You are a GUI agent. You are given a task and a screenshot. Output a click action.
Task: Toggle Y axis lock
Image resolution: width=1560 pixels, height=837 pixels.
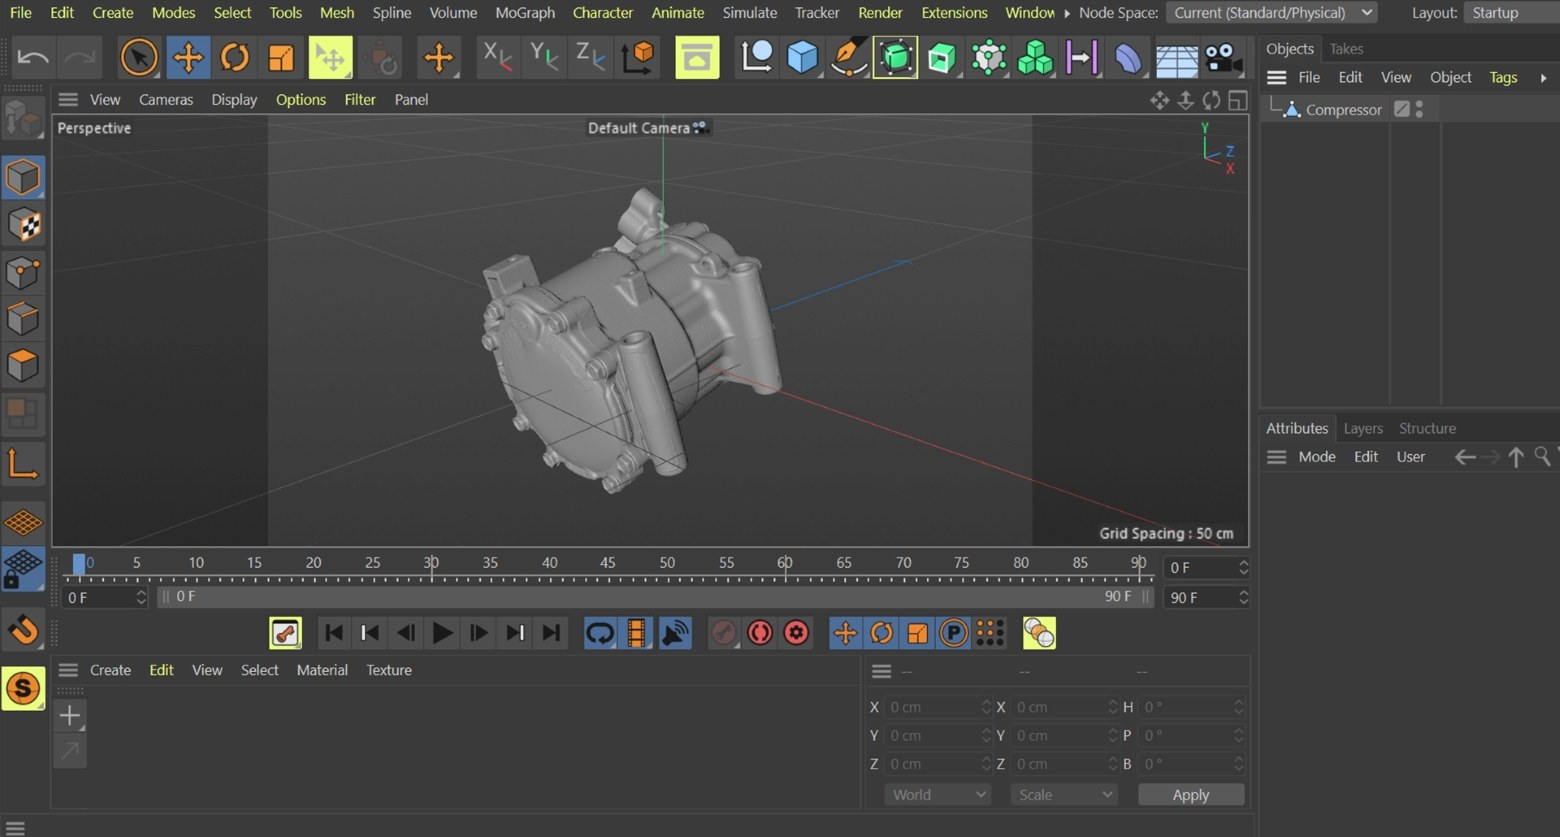543,58
